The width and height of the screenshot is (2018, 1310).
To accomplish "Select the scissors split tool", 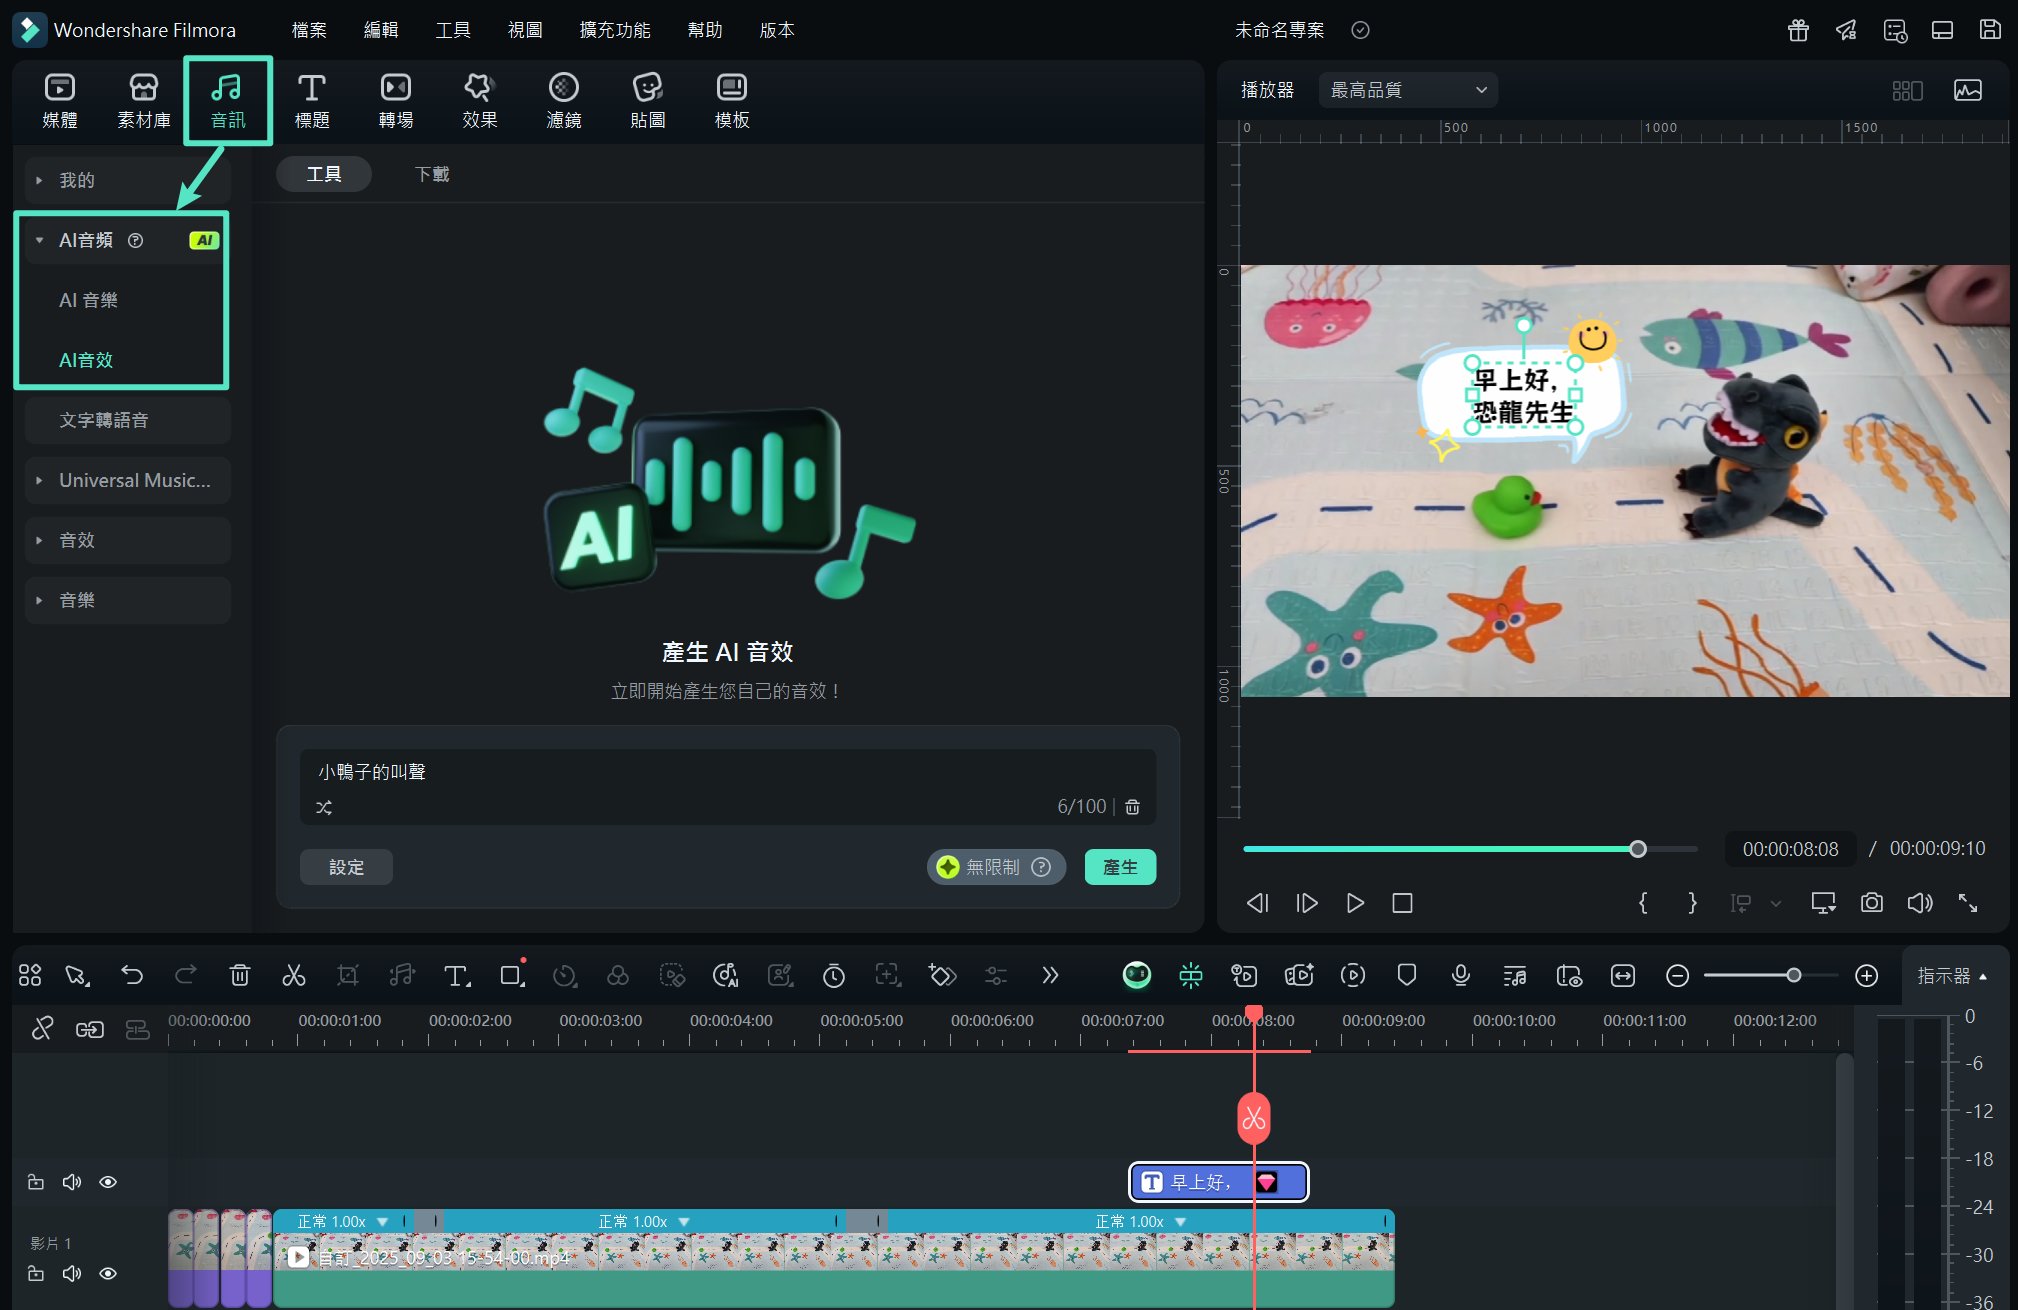I will [x=294, y=975].
